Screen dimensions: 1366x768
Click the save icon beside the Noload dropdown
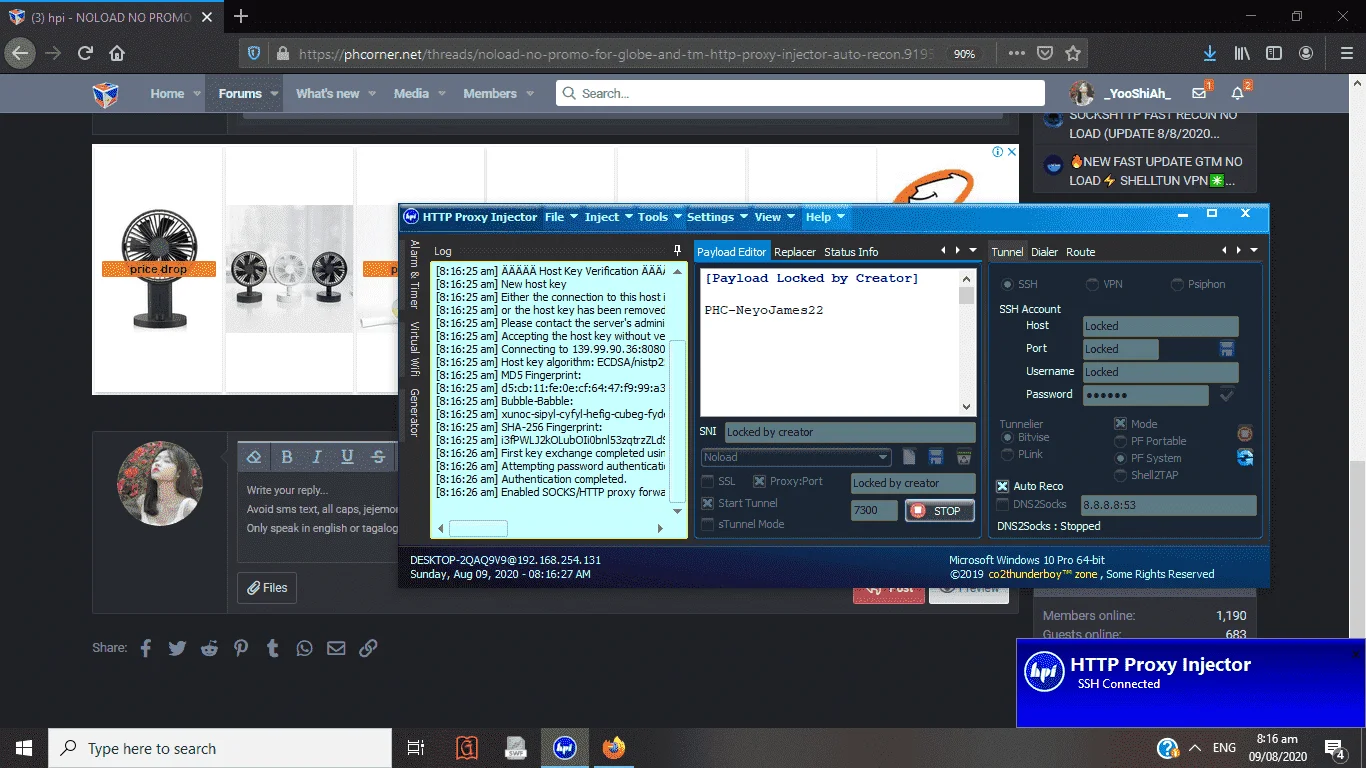937,457
